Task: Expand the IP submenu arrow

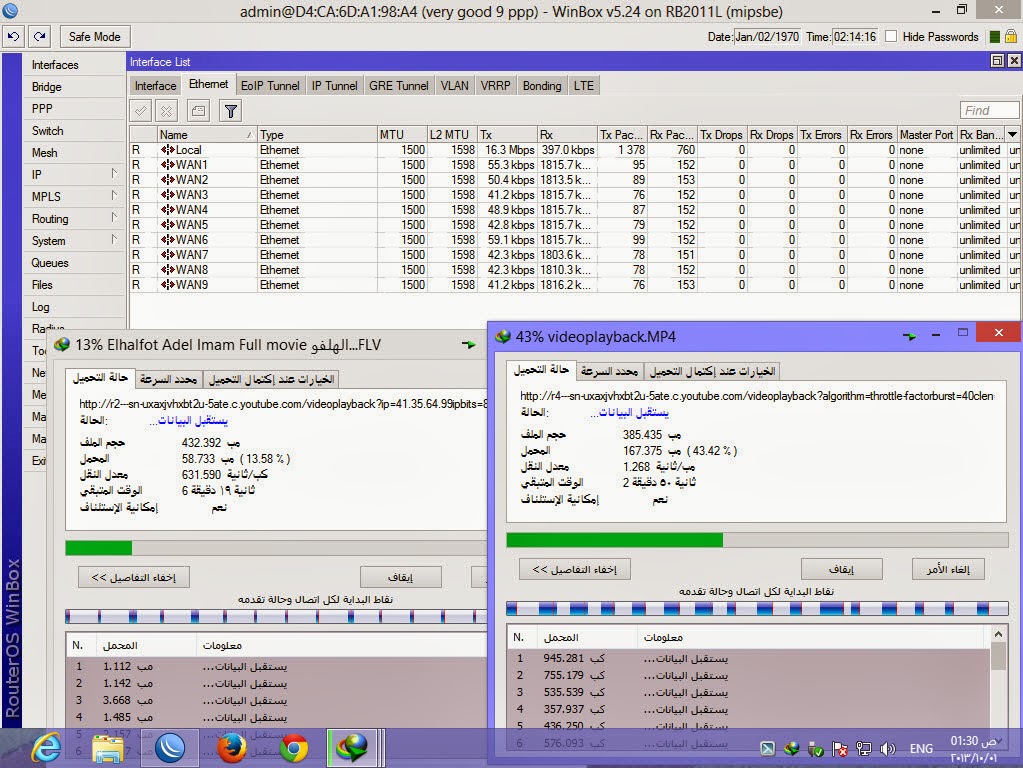Action: coord(114,174)
